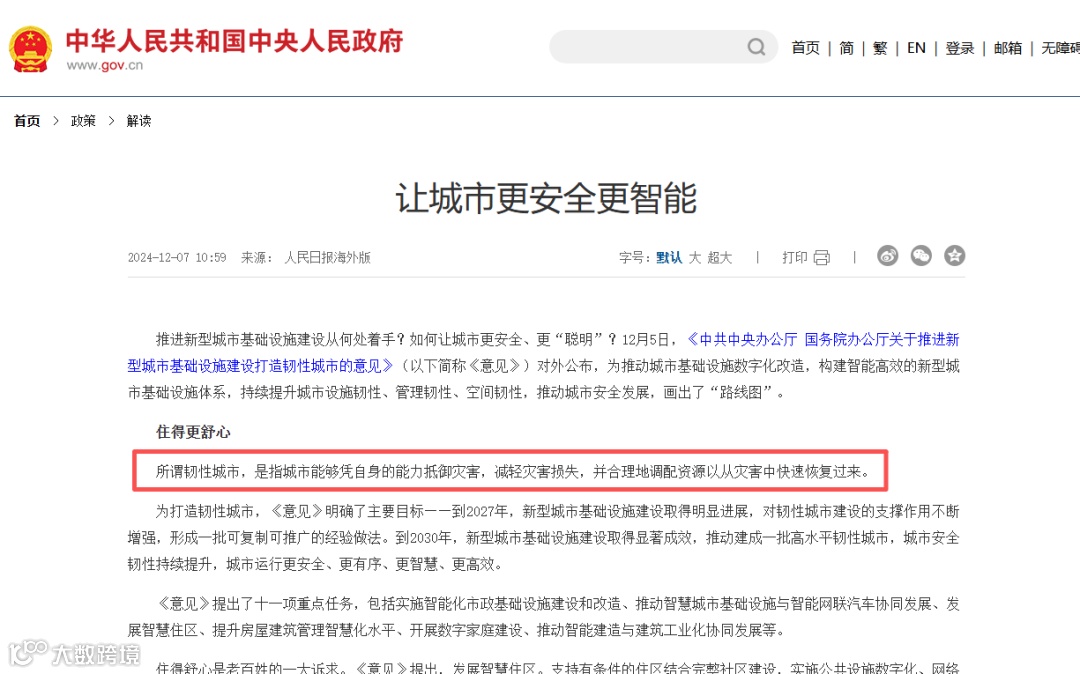The height and width of the screenshot is (674, 1080).
Task: Click the source text 人民日报海外版
Action: pos(328,257)
